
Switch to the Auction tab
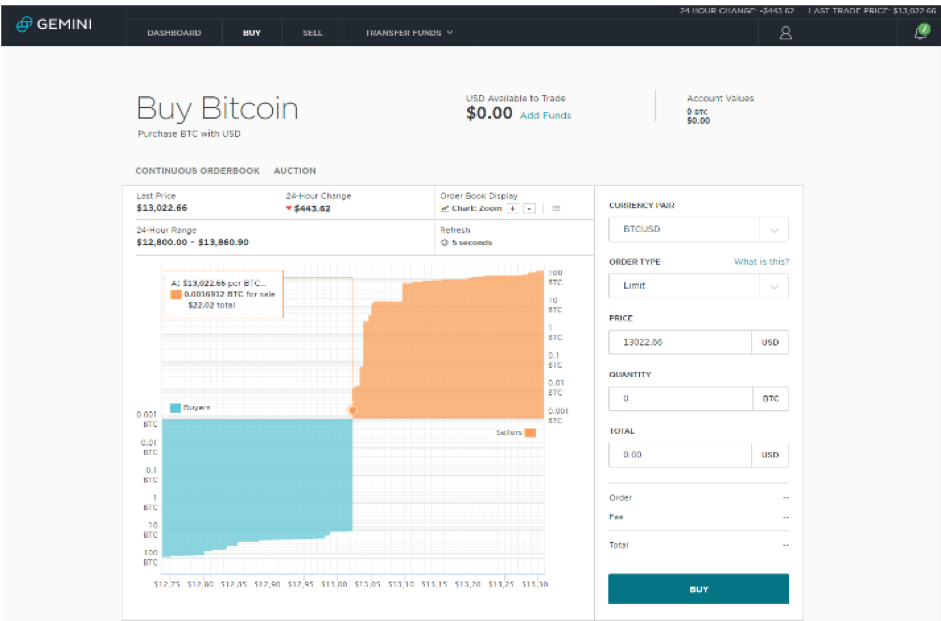295,171
